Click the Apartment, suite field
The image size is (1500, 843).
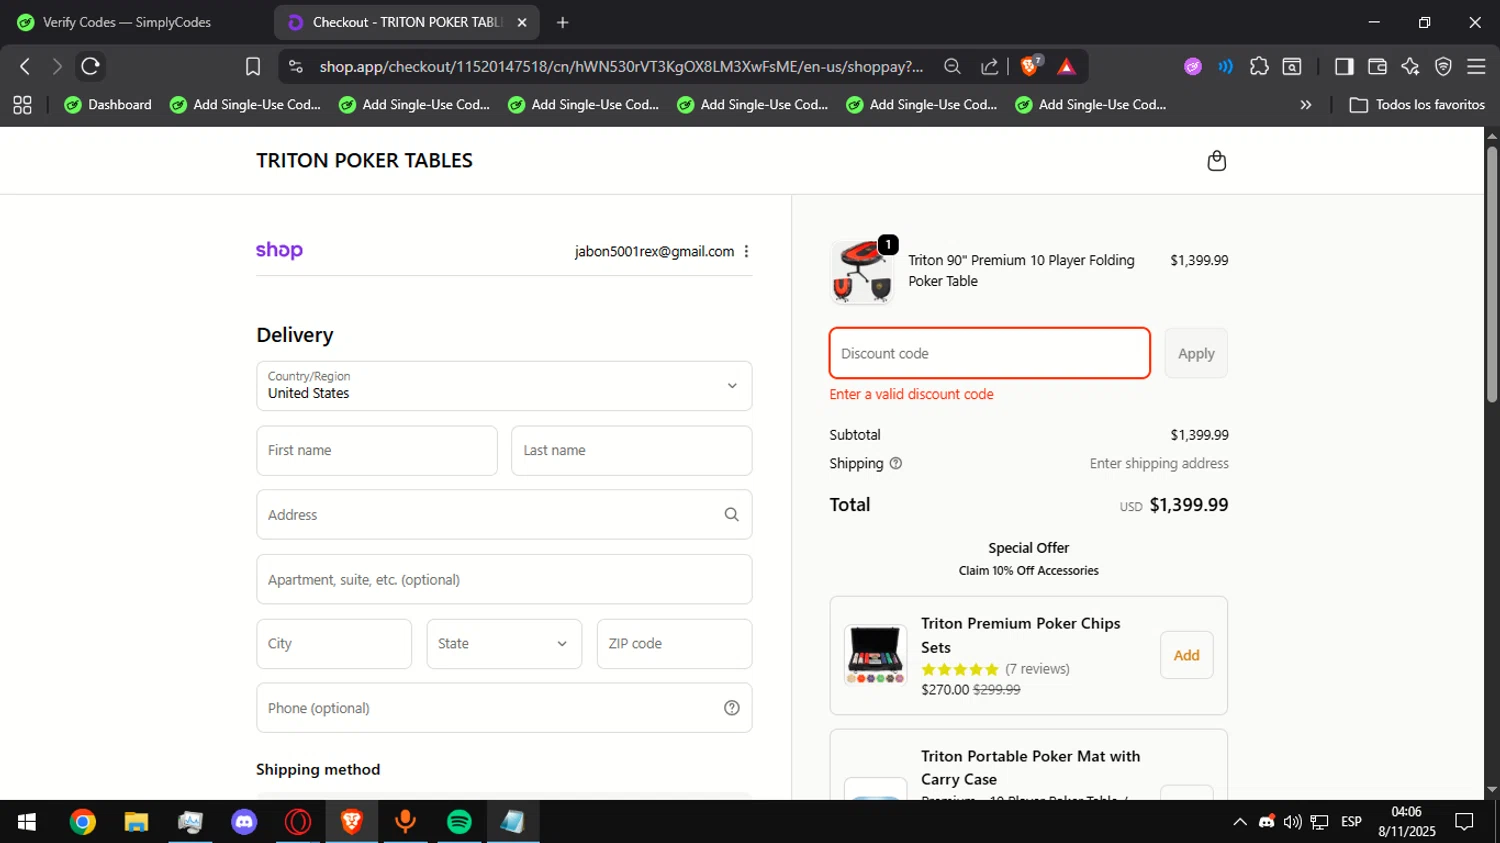coord(504,579)
